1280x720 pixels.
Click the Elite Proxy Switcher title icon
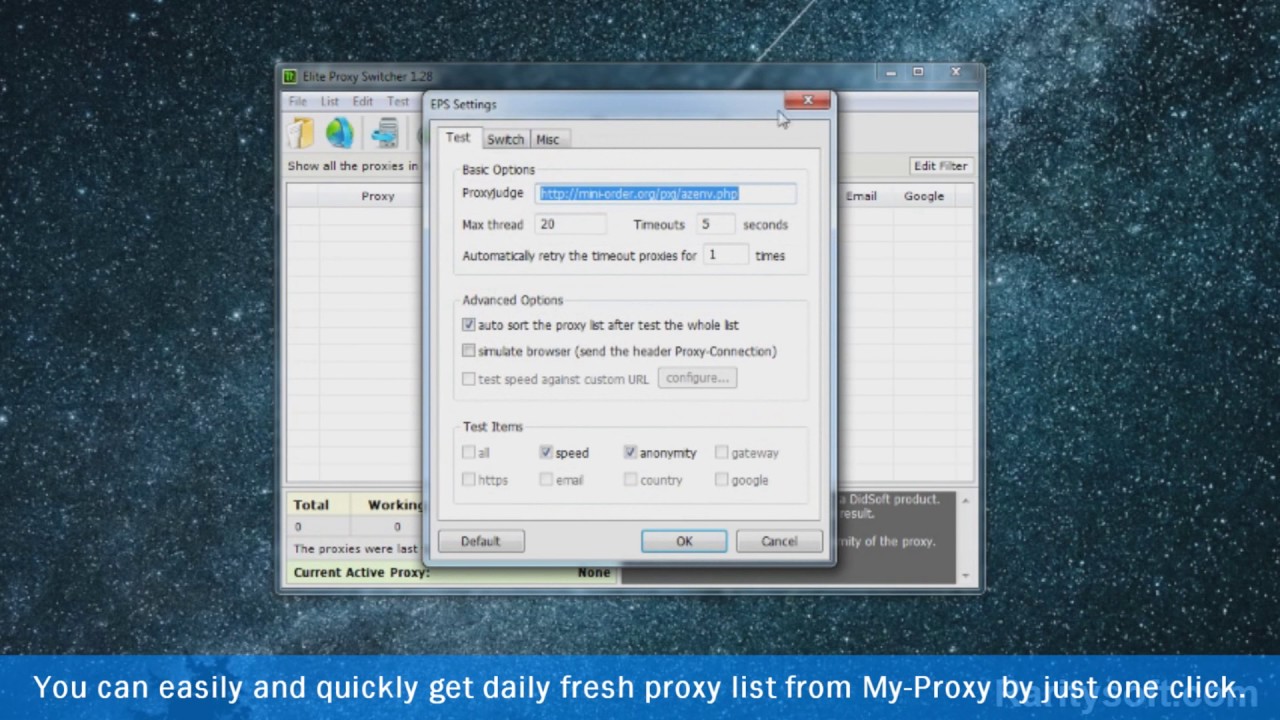290,76
